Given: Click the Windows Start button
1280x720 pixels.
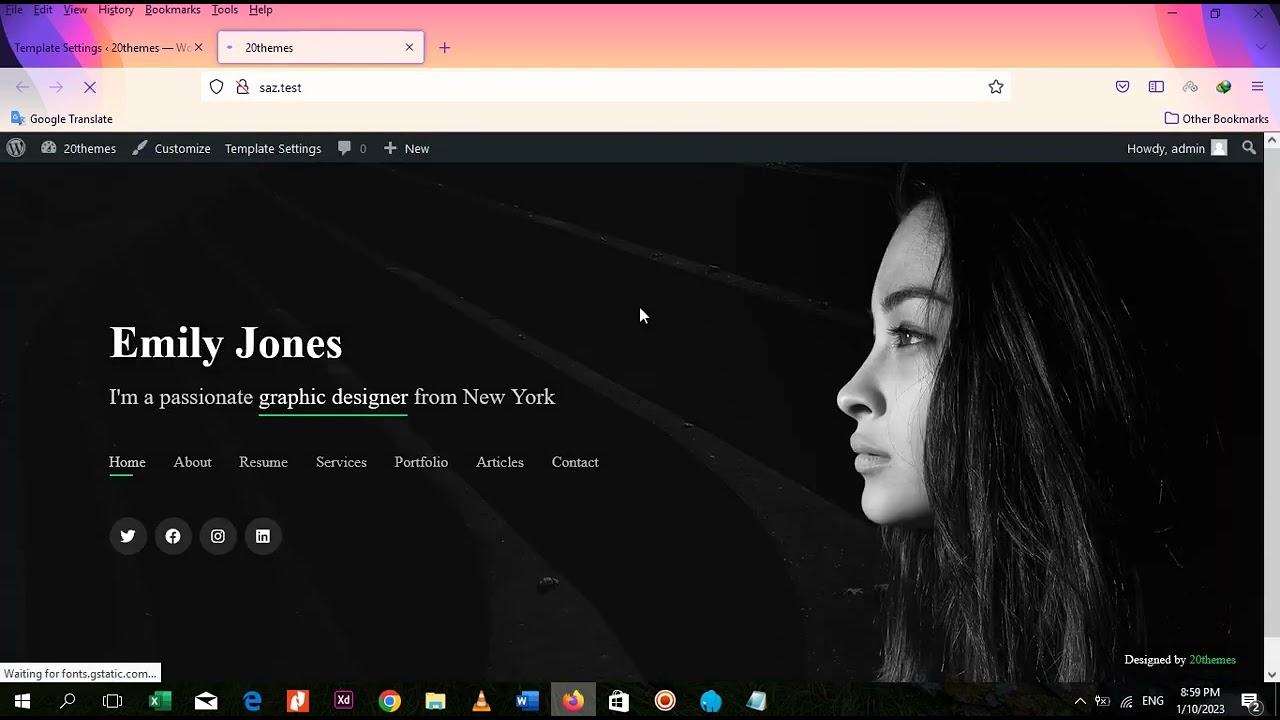Looking at the screenshot, I should [22, 701].
